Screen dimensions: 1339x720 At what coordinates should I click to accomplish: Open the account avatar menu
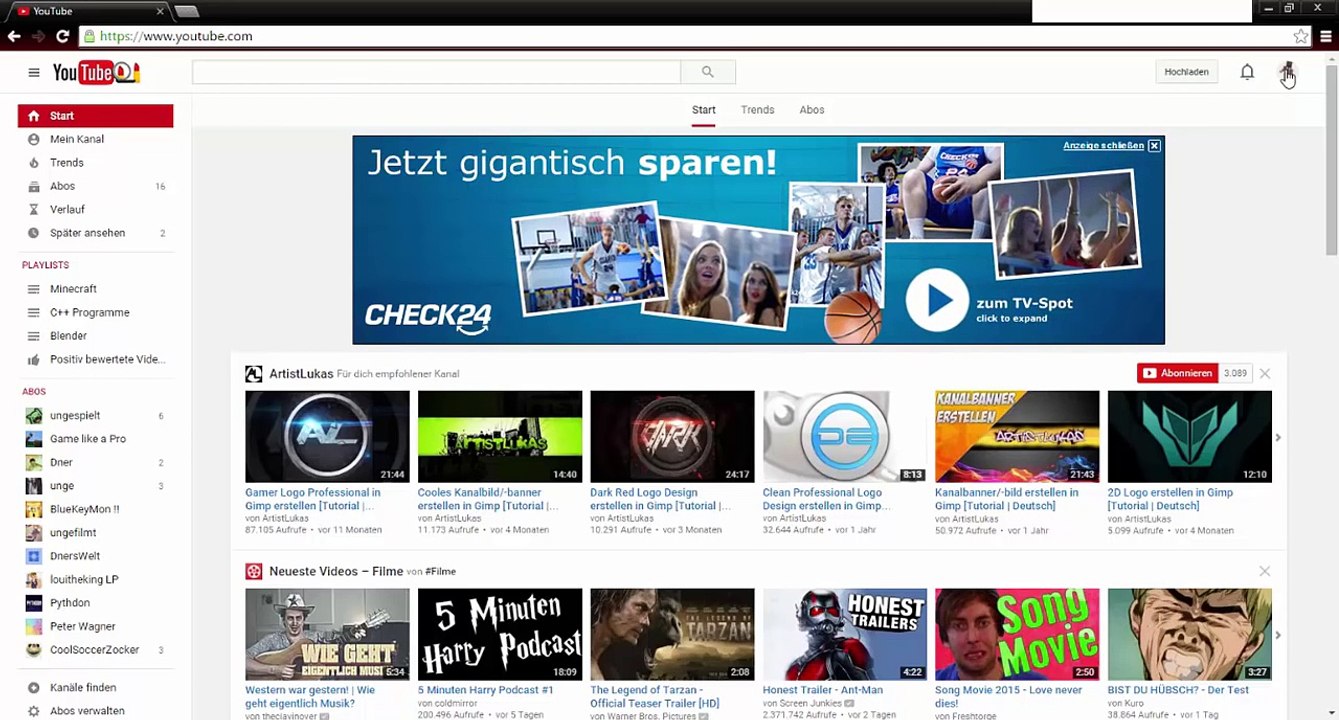tap(1287, 72)
